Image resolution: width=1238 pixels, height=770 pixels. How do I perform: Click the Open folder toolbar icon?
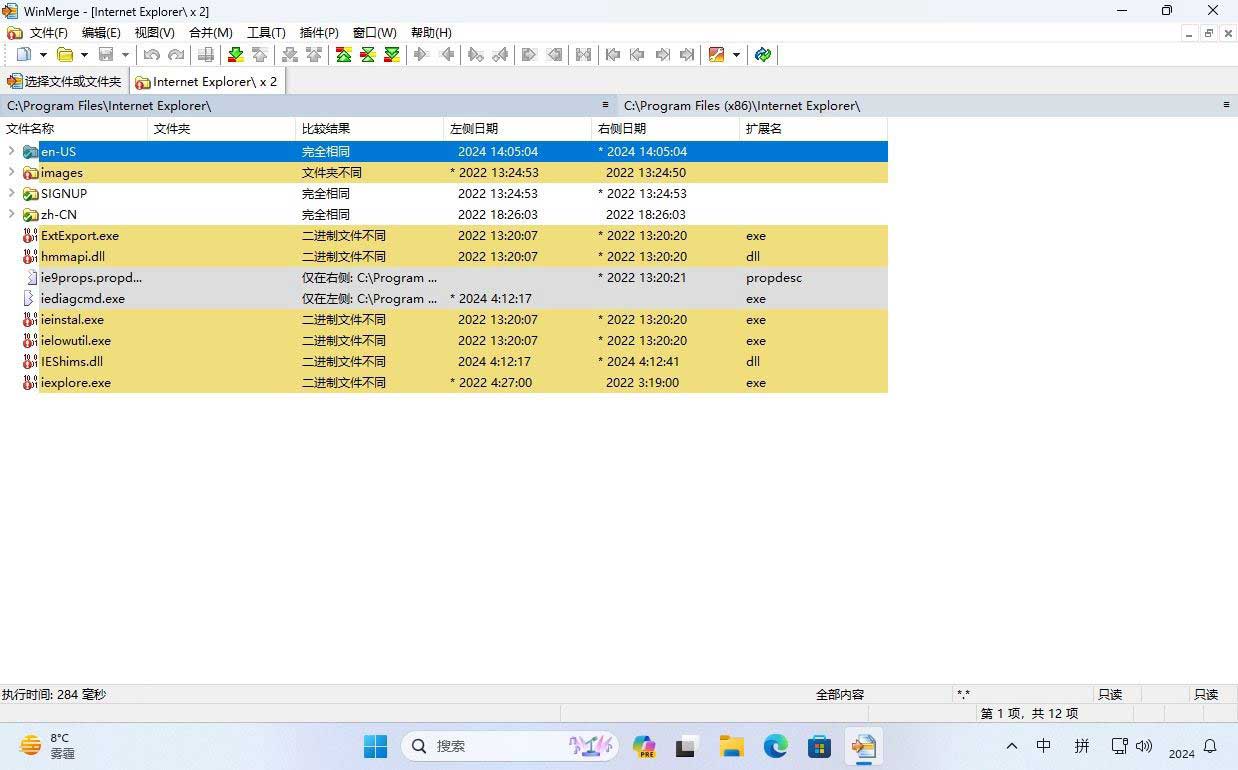65,55
